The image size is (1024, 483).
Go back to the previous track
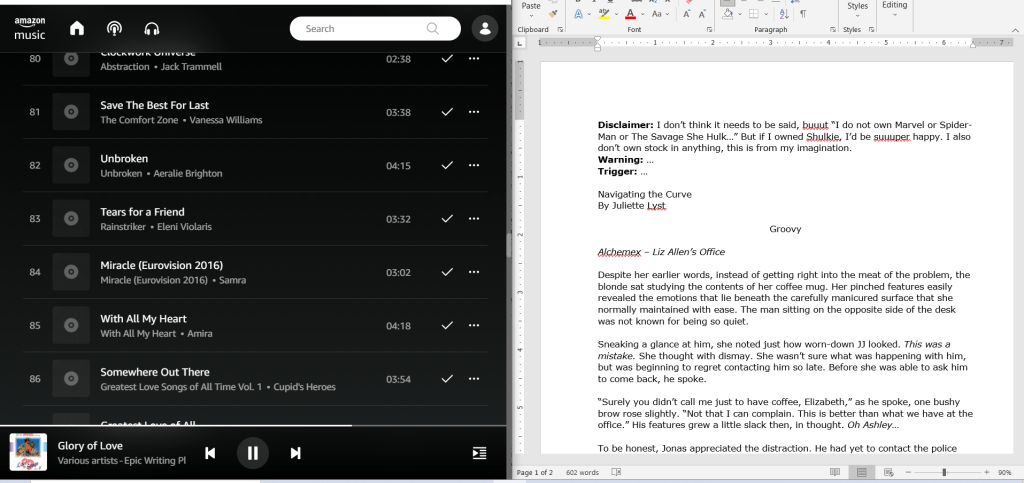[211, 453]
